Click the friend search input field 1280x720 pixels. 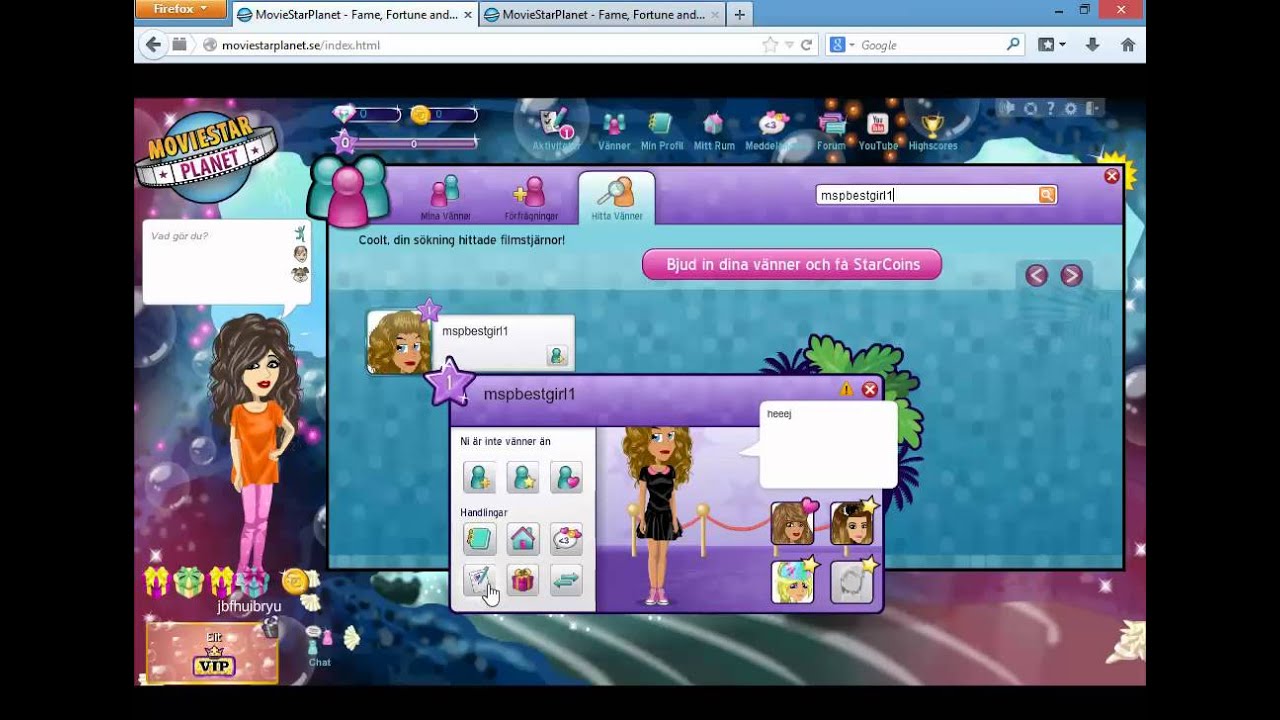pos(927,195)
